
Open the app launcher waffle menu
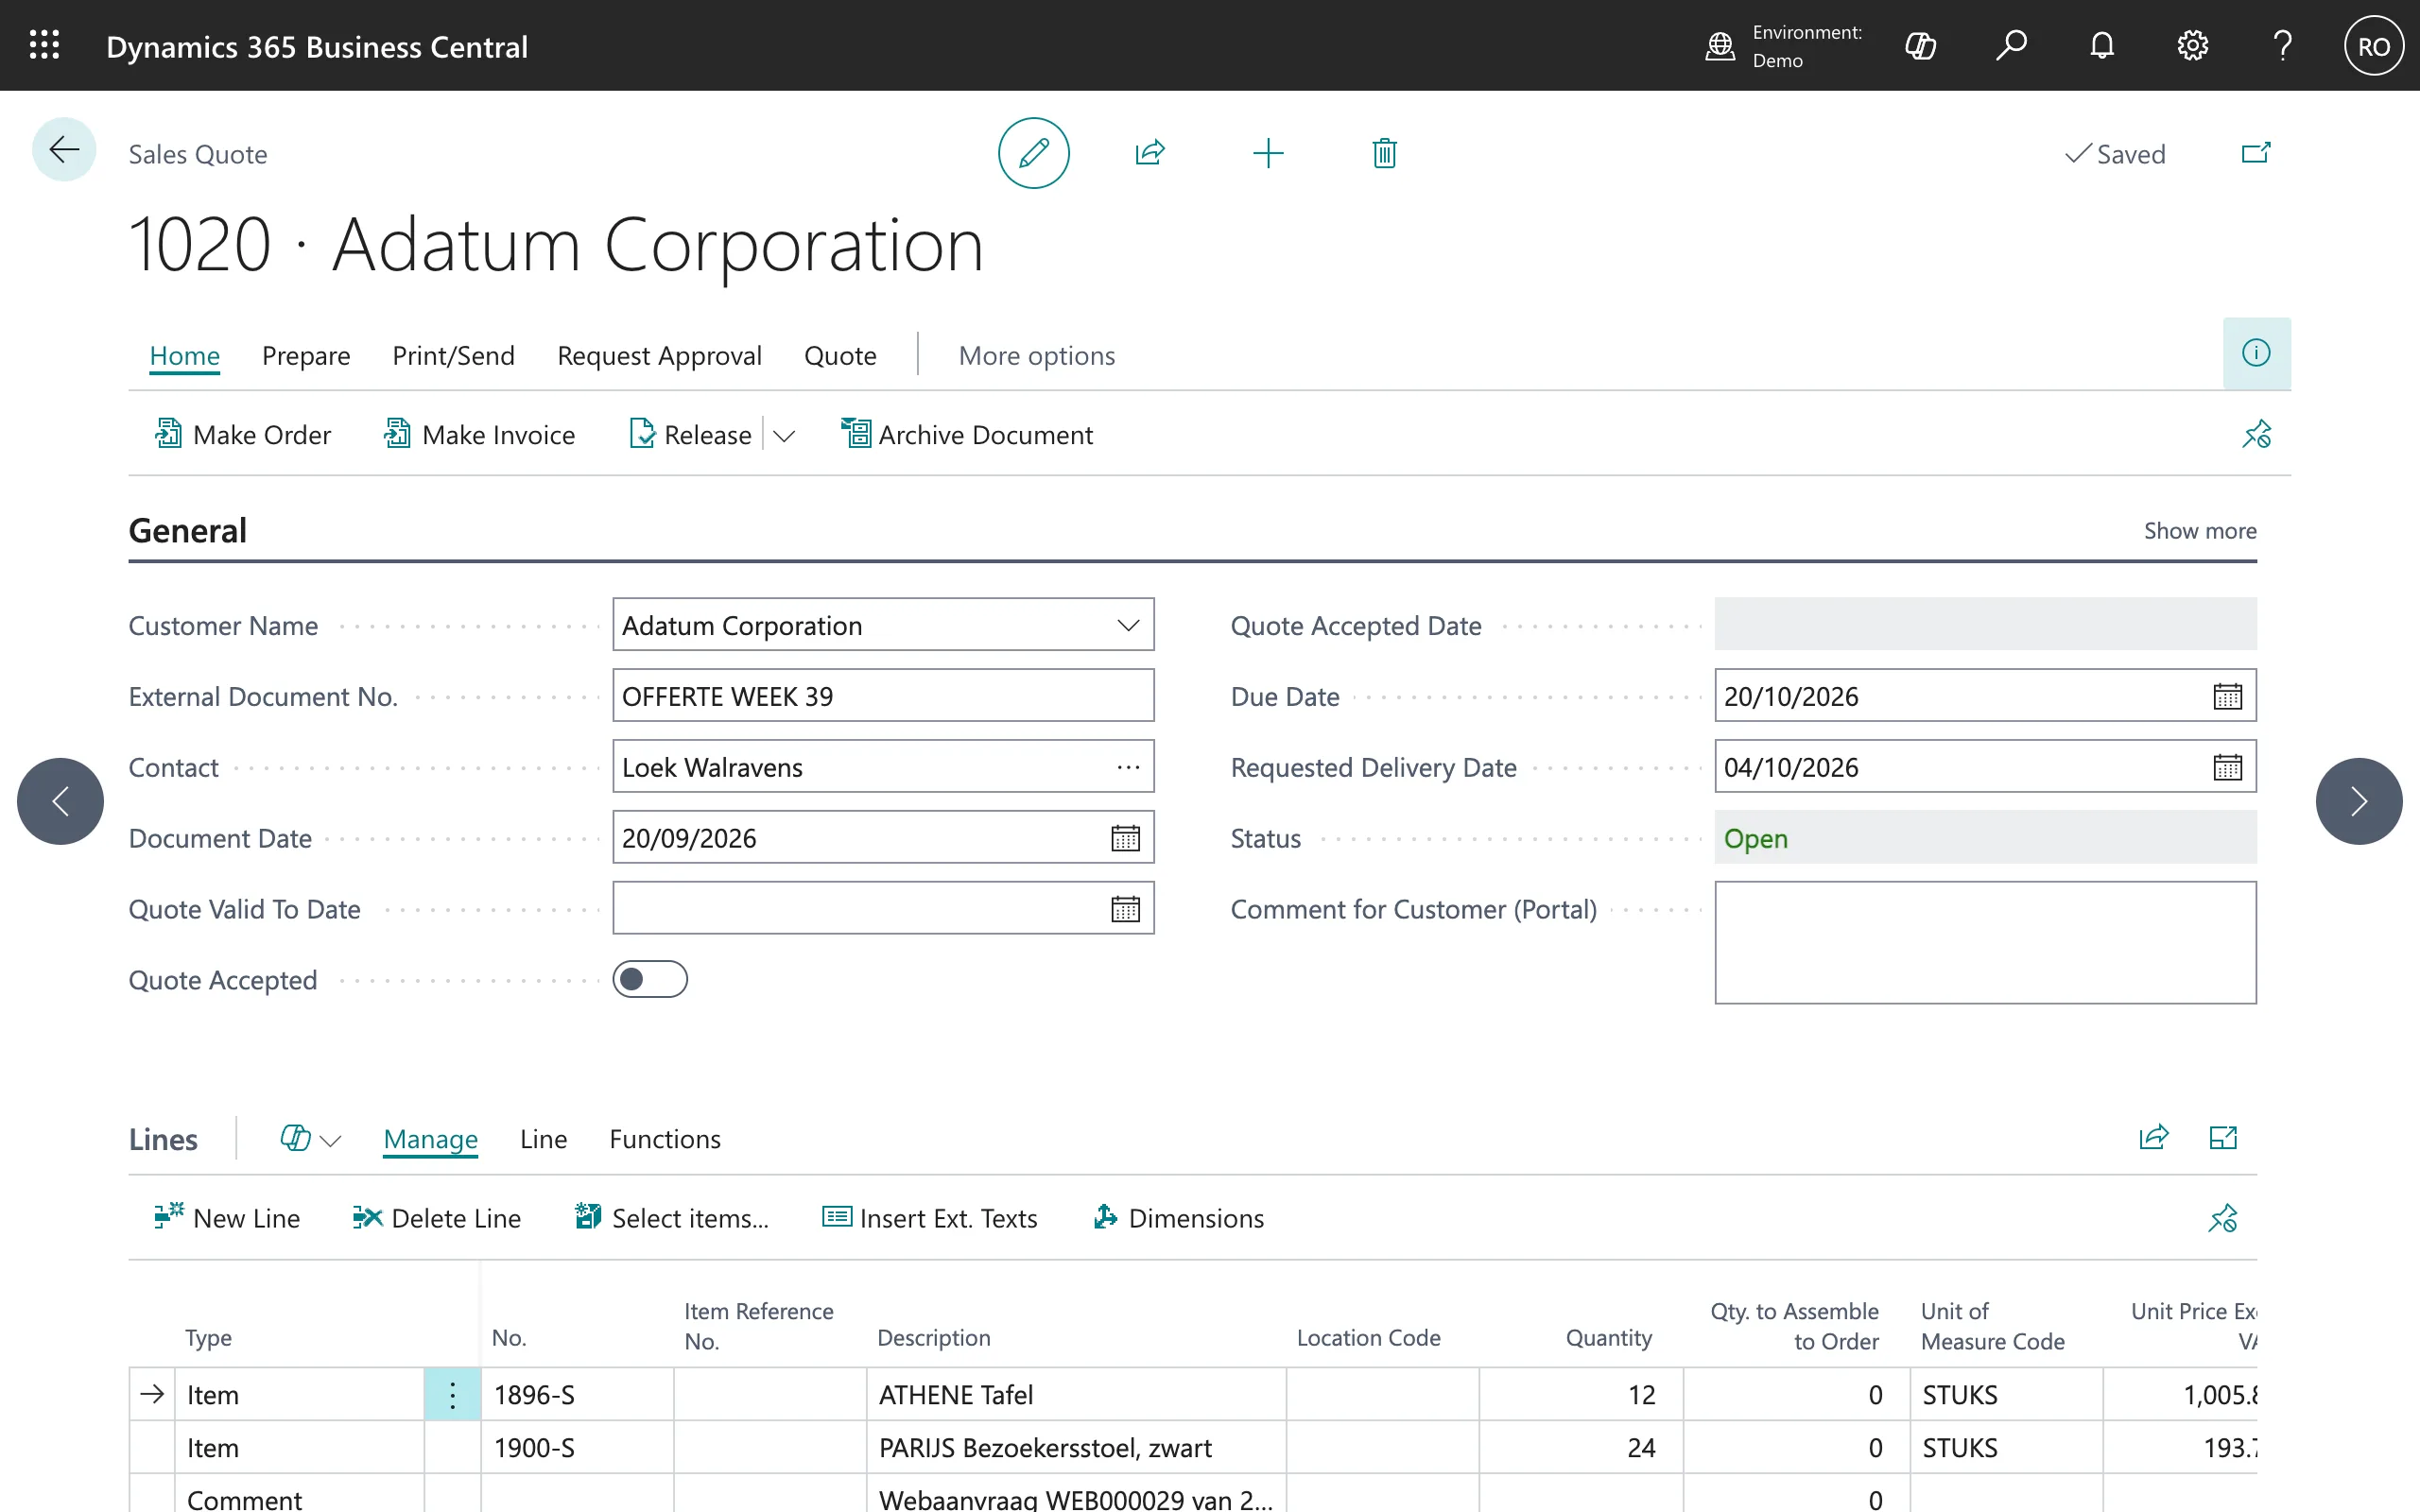point(44,46)
